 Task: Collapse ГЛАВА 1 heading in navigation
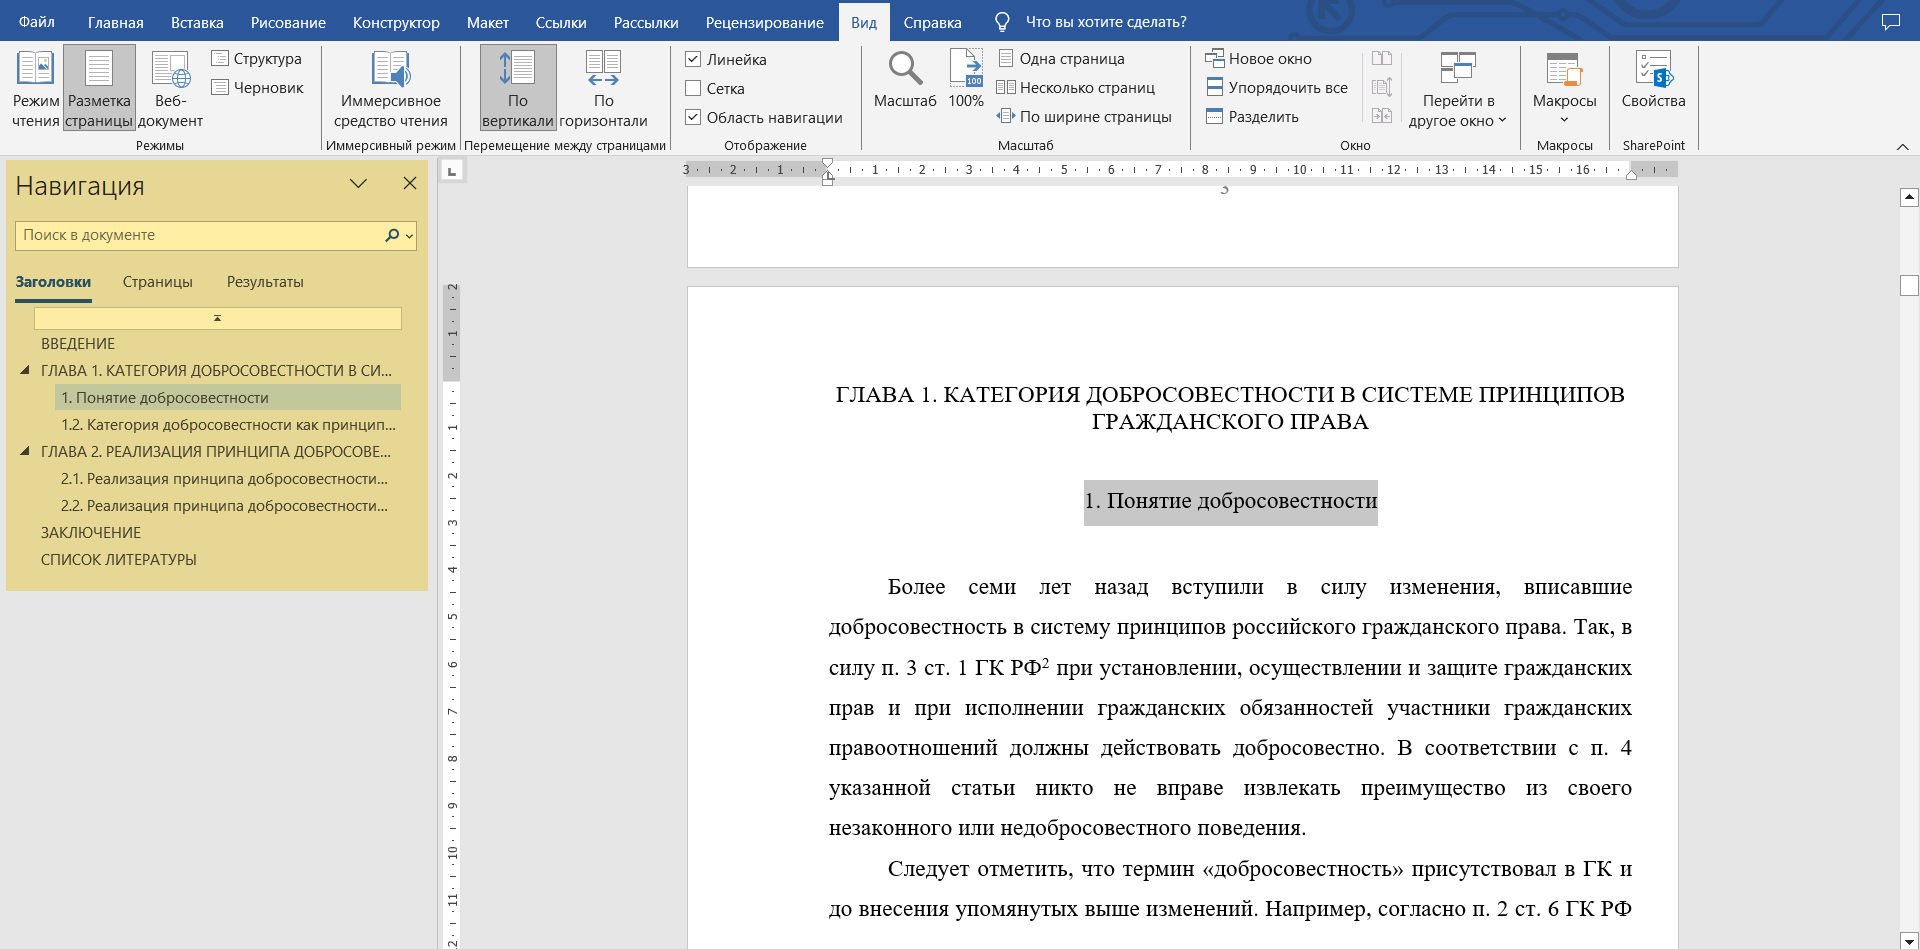click(x=25, y=370)
